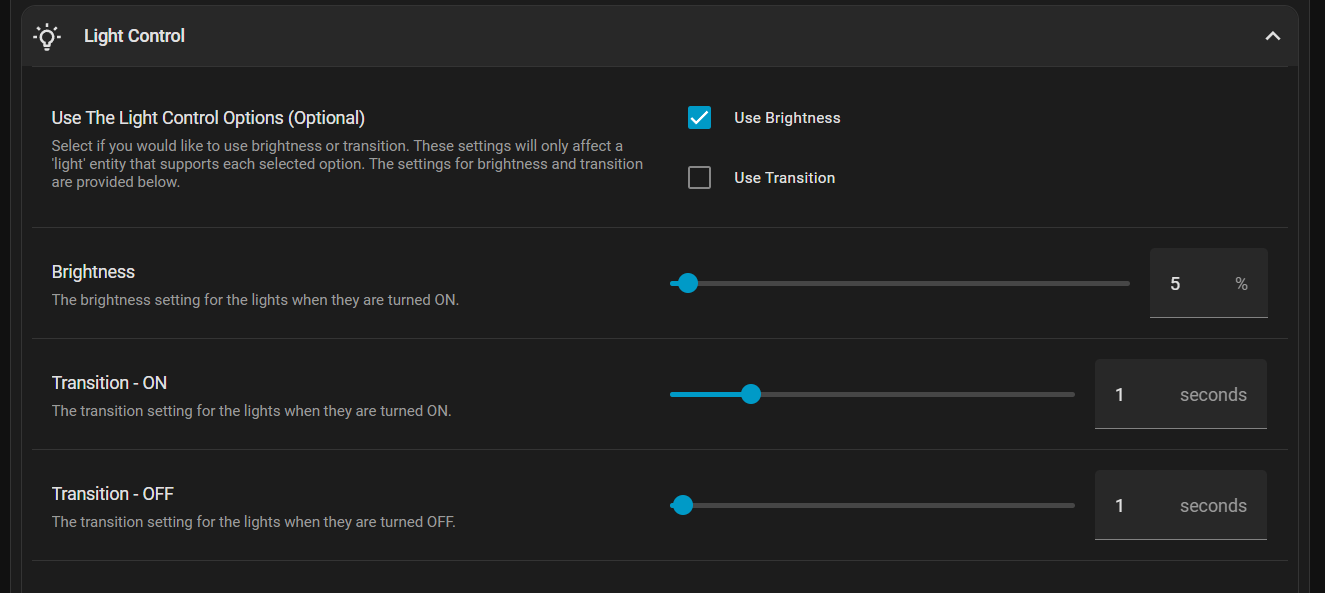Click the Transition - OFF slider handle
1325x593 pixels.
pos(683,505)
